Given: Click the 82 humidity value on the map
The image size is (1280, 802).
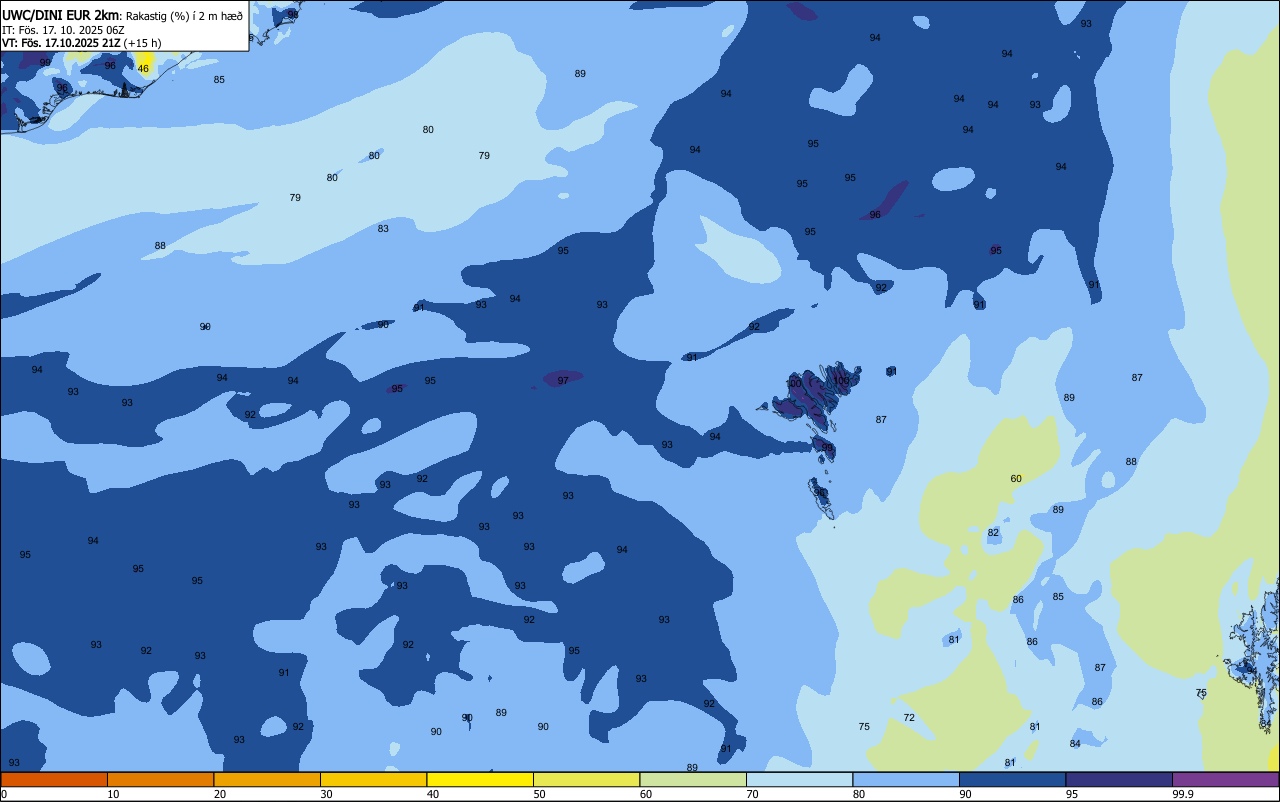Looking at the screenshot, I should (x=993, y=534).
